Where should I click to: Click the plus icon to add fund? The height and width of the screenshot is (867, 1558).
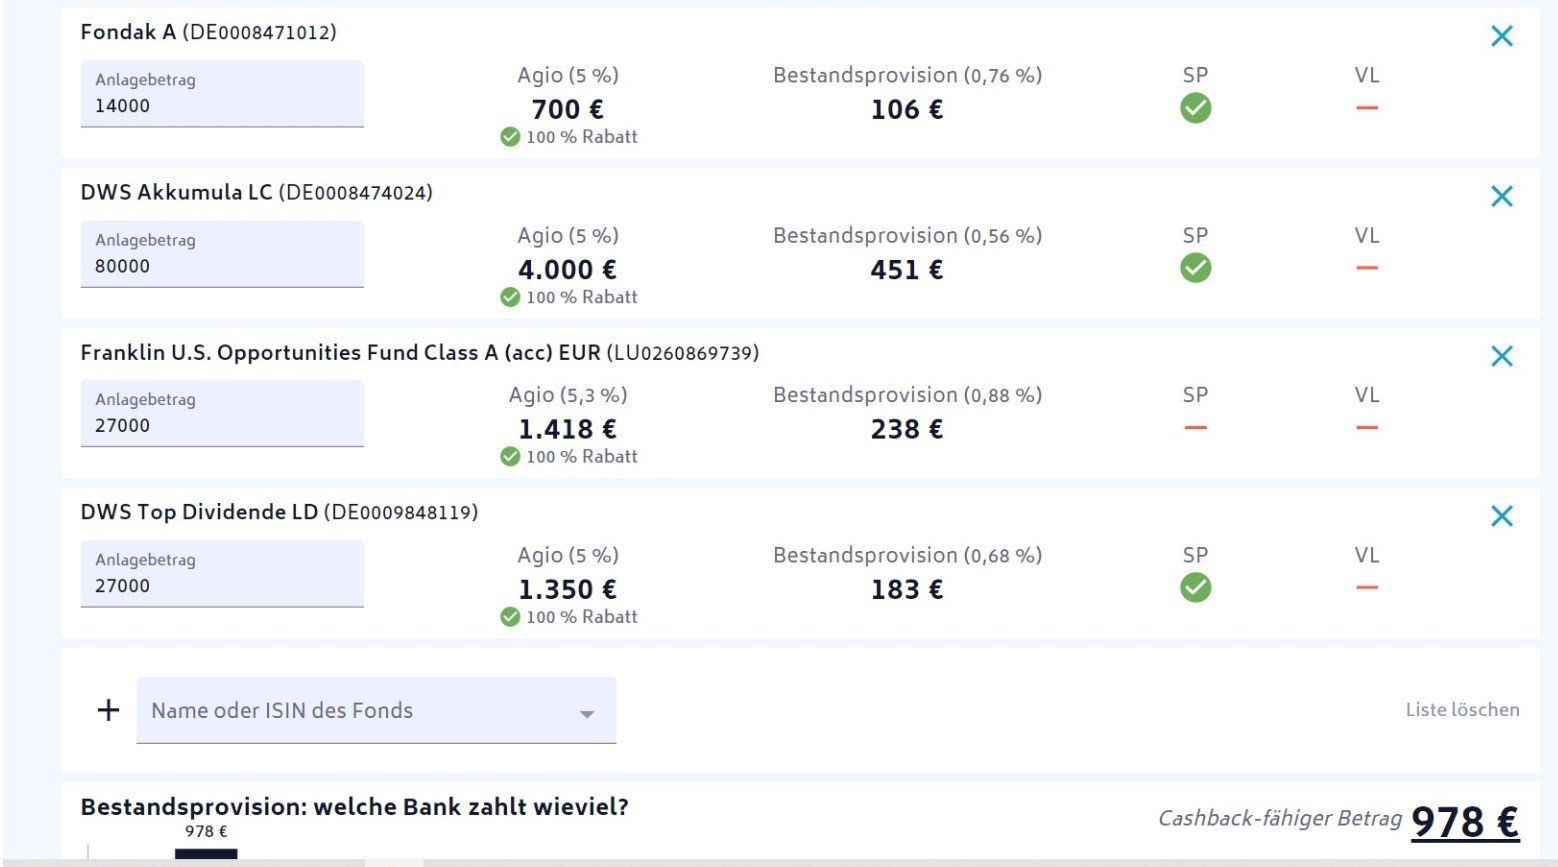pyautogui.click(x=108, y=710)
